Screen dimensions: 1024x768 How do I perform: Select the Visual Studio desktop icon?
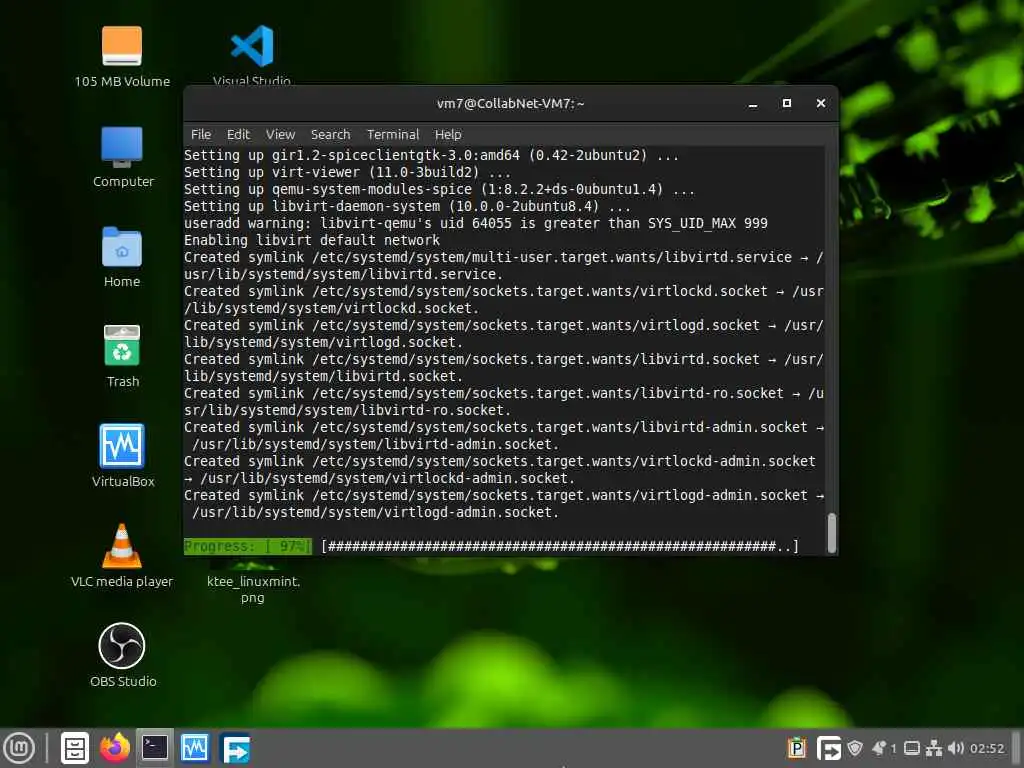coord(252,55)
